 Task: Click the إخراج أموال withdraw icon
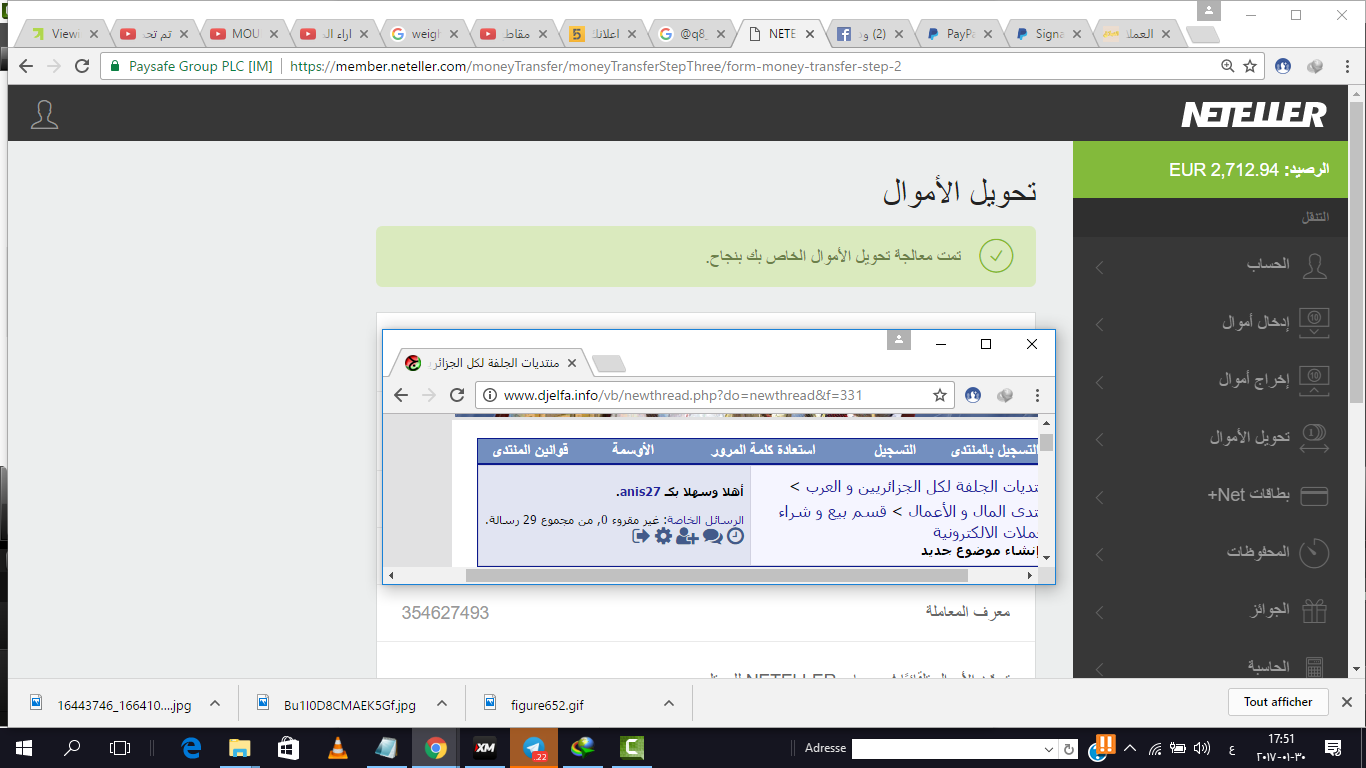coord(1314,379)
